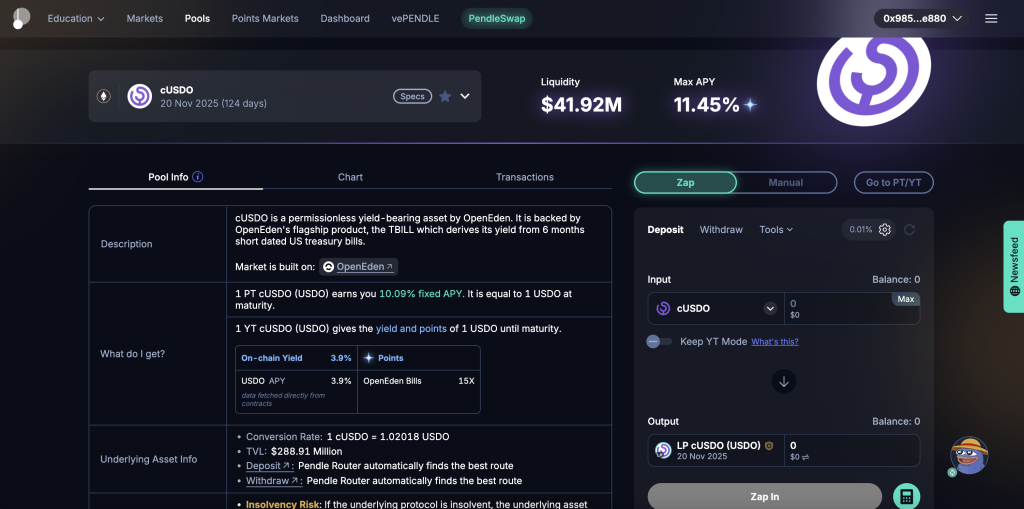Click the down arrow between Input and Output
Image resolution: width=1024 pixels, height=509 pixels.
(784, 381)
